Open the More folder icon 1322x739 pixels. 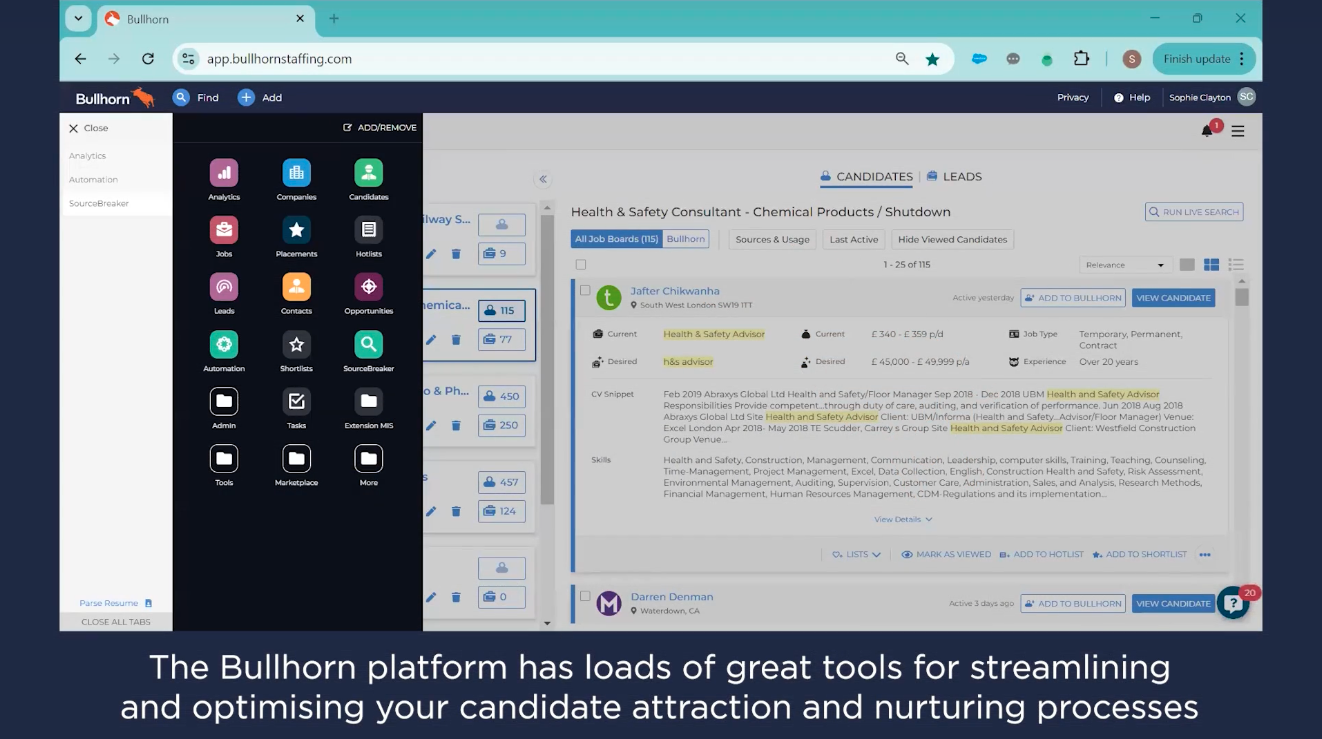tap(369, 458)
